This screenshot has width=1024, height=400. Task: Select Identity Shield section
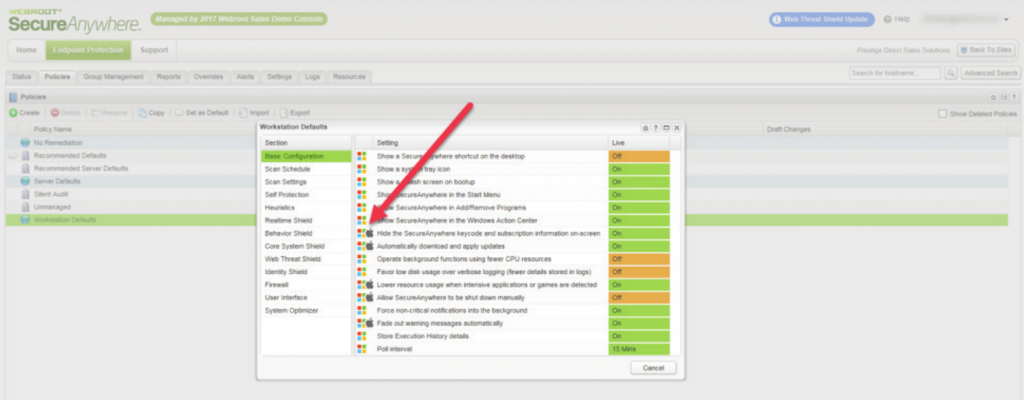[x=306, y=272]
